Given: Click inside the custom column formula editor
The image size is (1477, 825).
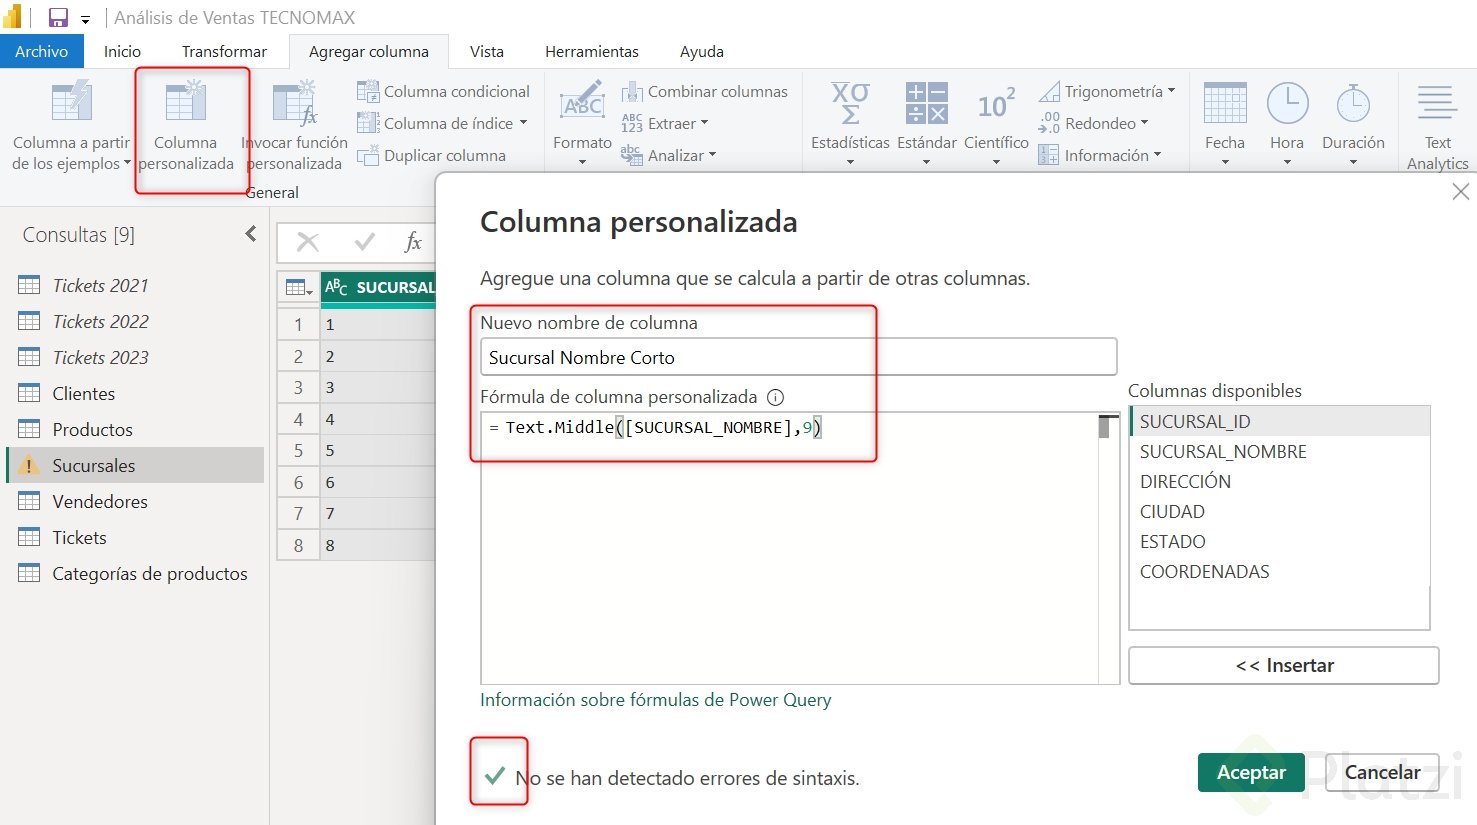Looking at the screenshot, I should click(789, 548).
